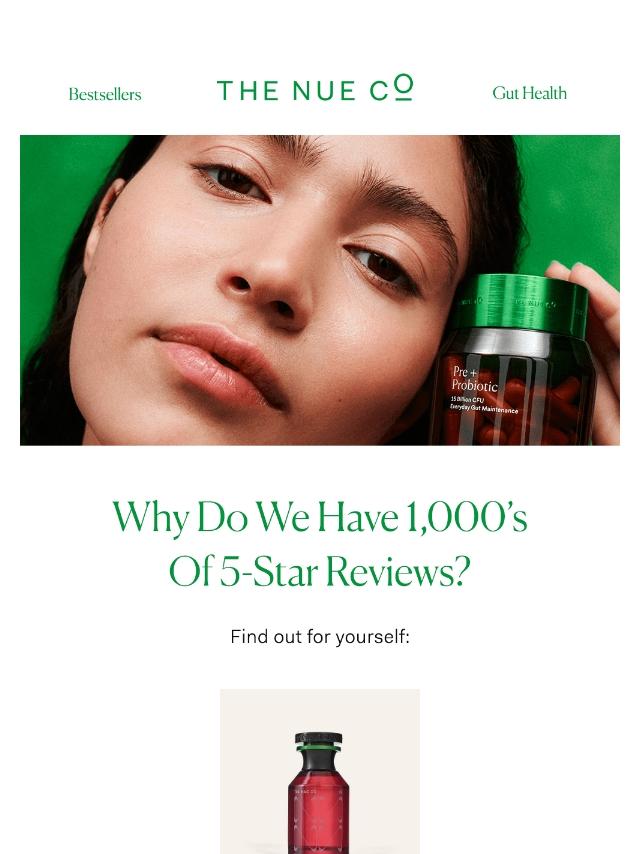Go to the Gut Health page
The image size is (640, 854).
point(529,93)
